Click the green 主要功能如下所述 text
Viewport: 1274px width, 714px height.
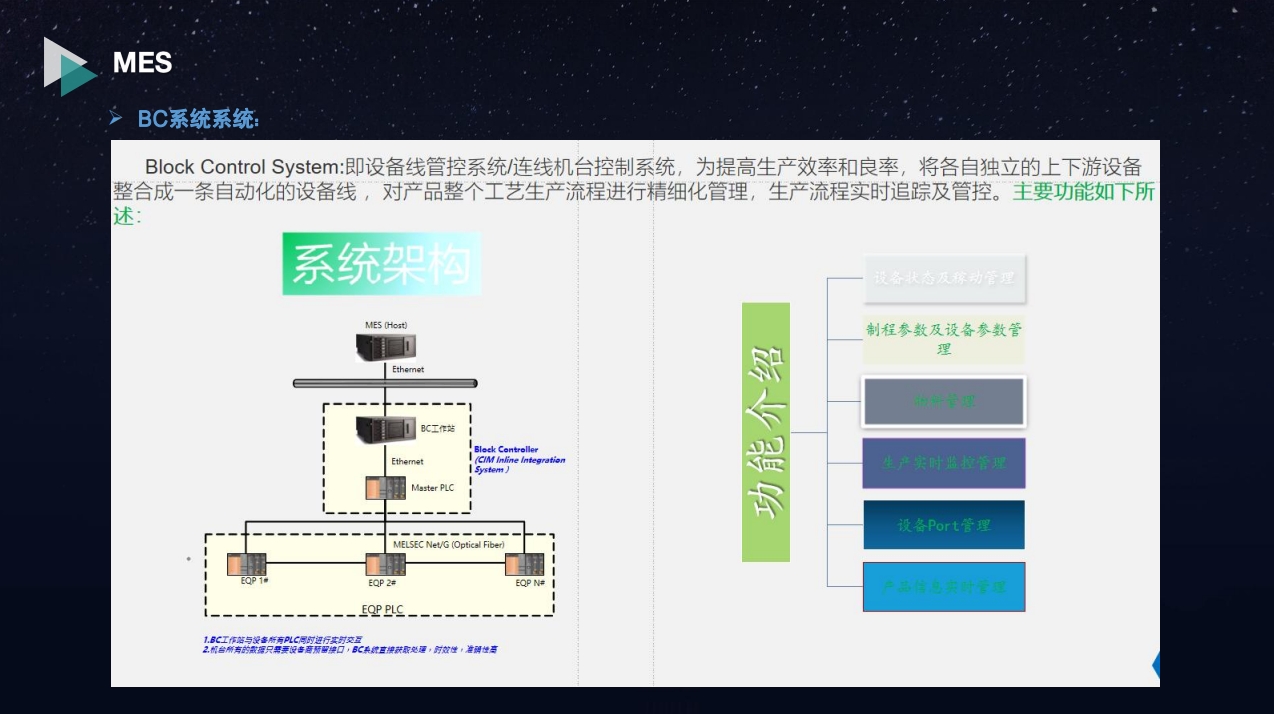(x=634, y=203)
